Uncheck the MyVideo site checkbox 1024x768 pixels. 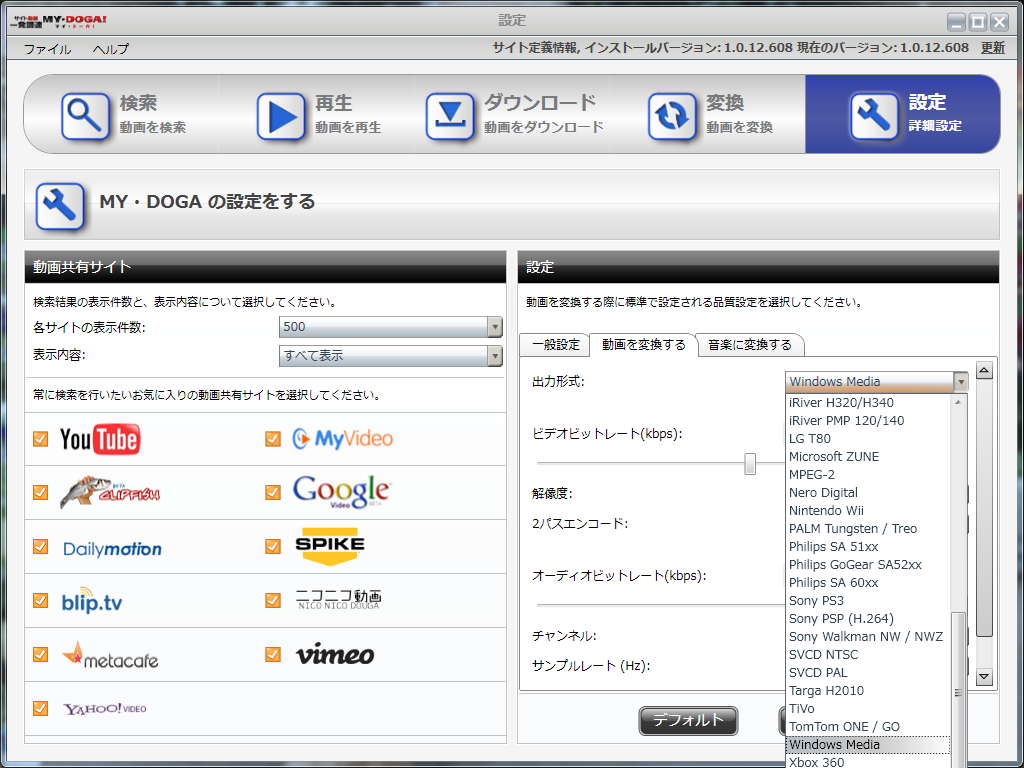[x=273, y=439]
